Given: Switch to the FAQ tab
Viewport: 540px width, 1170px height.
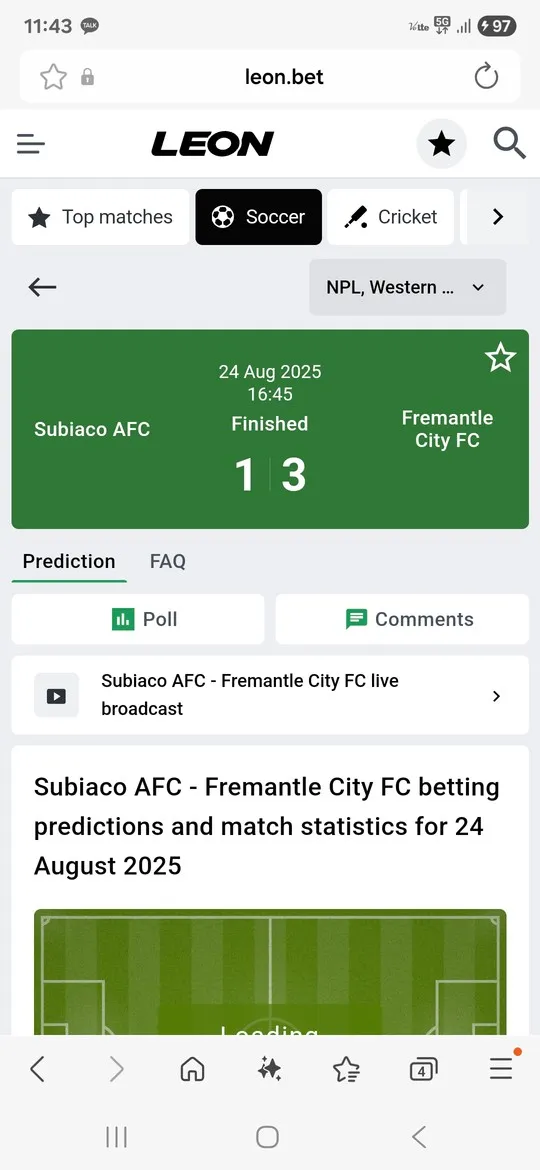Looking at the screenshot, I should click(x=168, y=561).
